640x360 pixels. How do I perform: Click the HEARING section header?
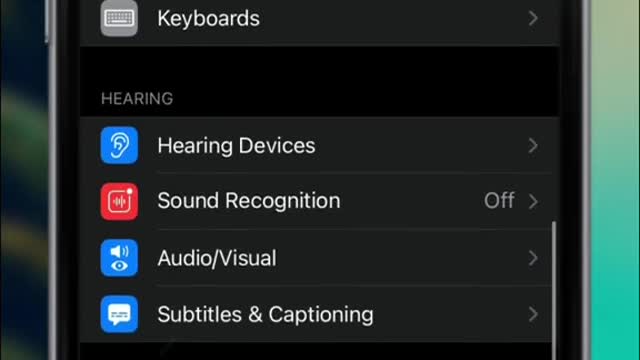click(x=137, y=99)
